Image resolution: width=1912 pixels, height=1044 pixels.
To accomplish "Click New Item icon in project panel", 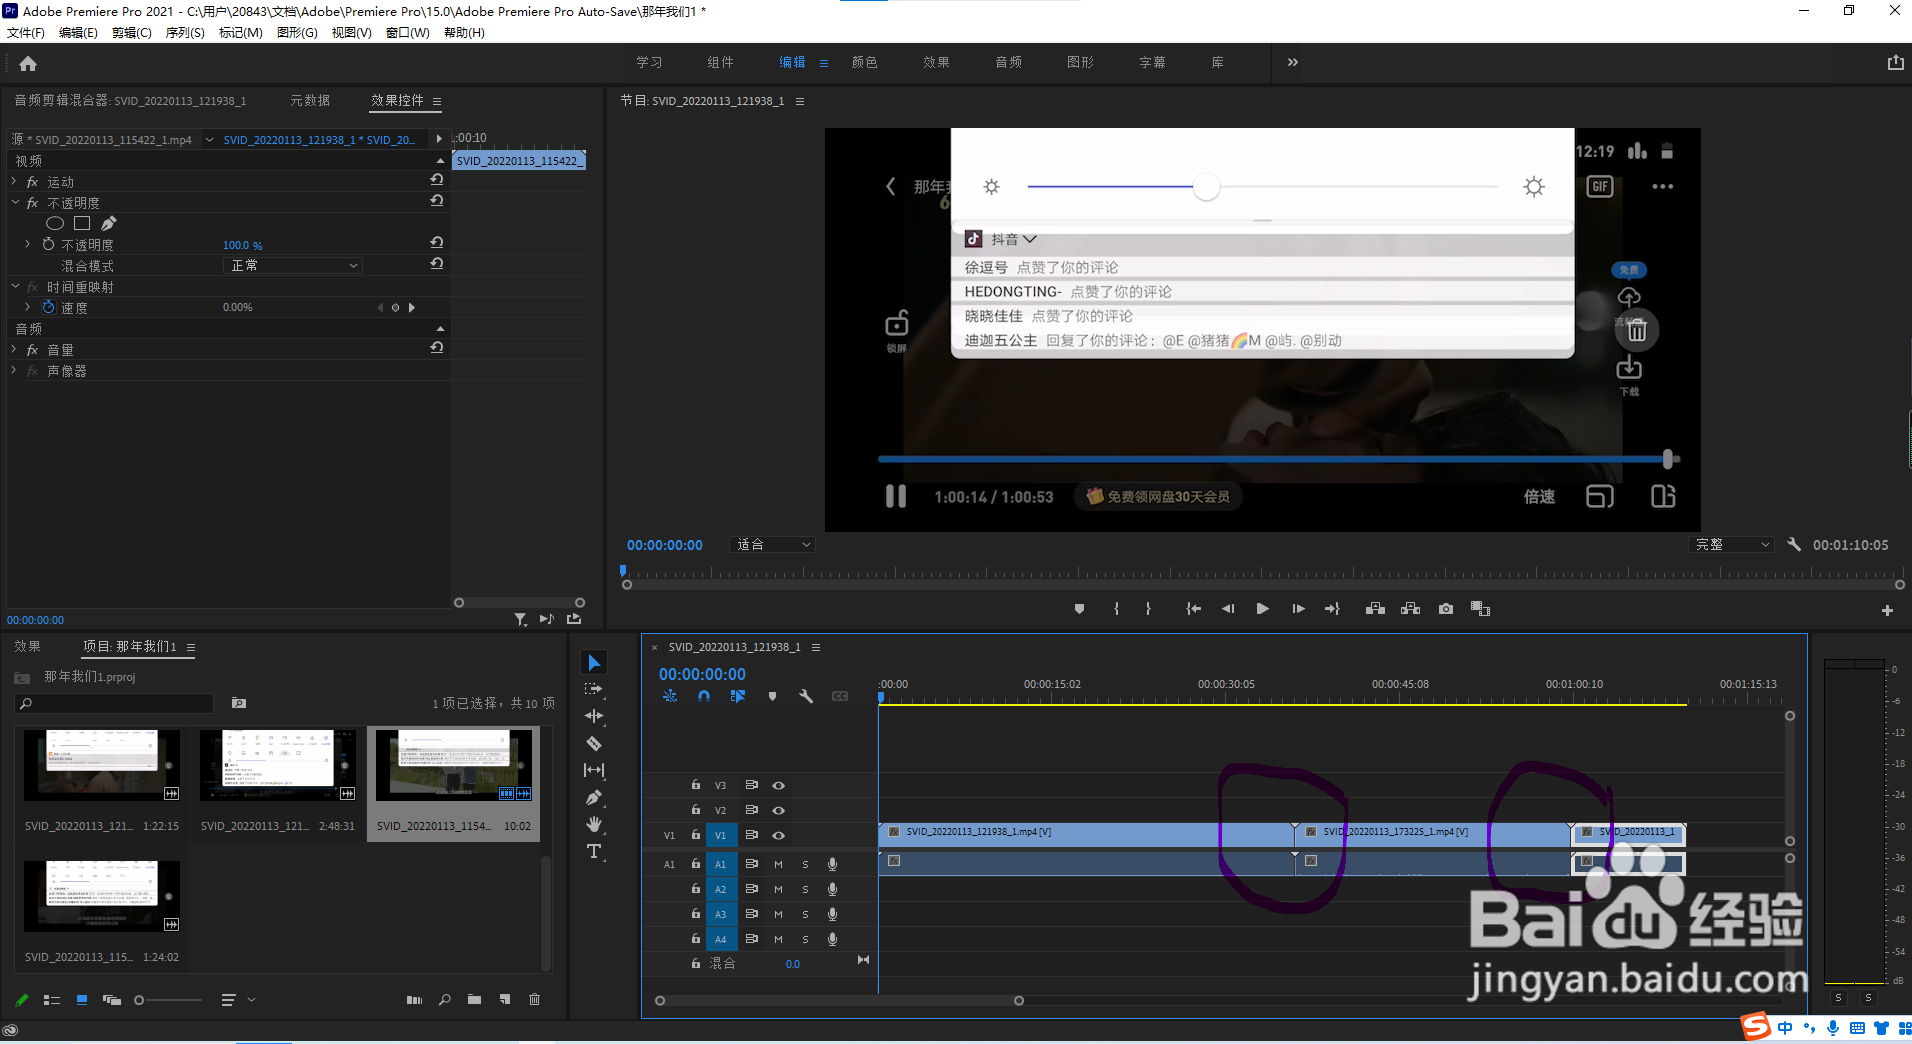I will (x=505, y=999).
